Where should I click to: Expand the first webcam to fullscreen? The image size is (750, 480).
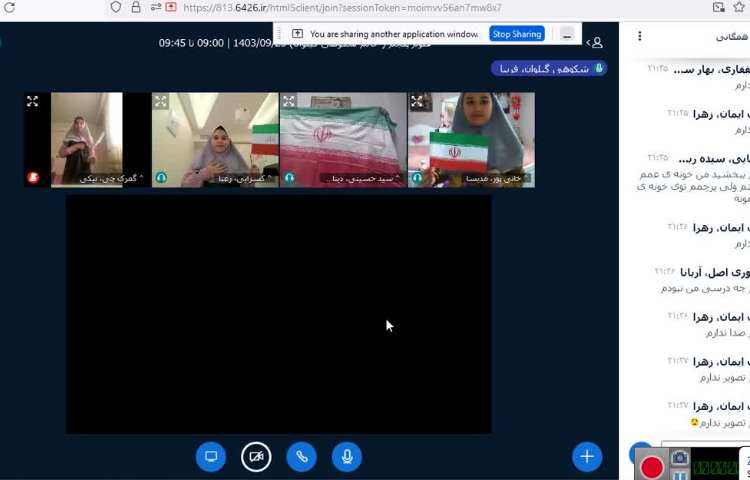tap(33, 101)
